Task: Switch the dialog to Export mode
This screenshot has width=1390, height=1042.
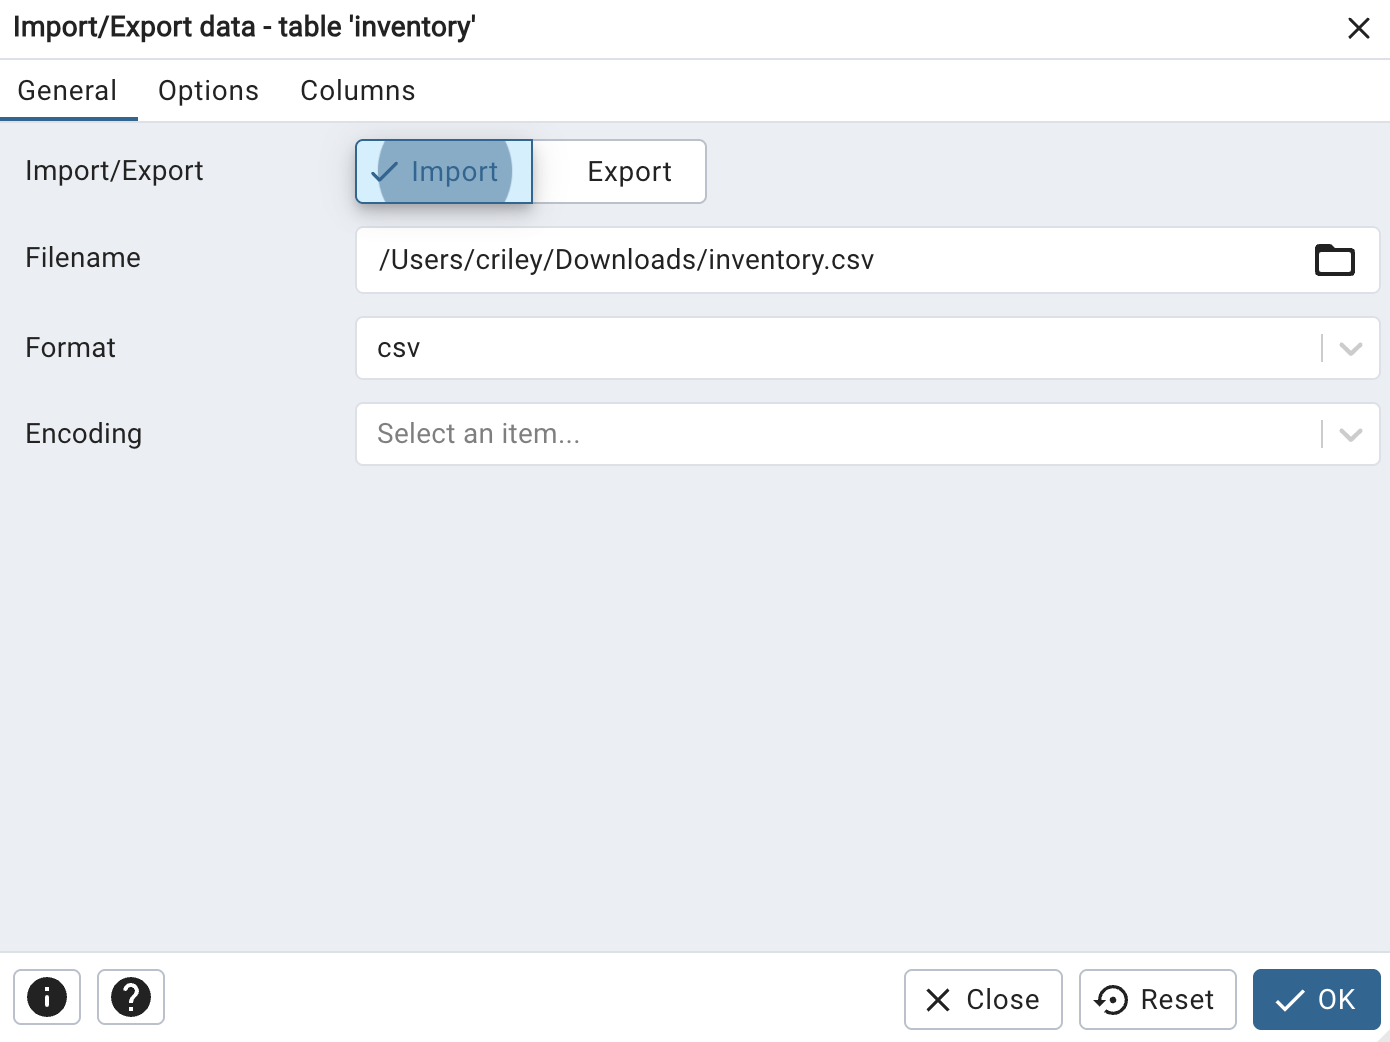Action: 629,171
